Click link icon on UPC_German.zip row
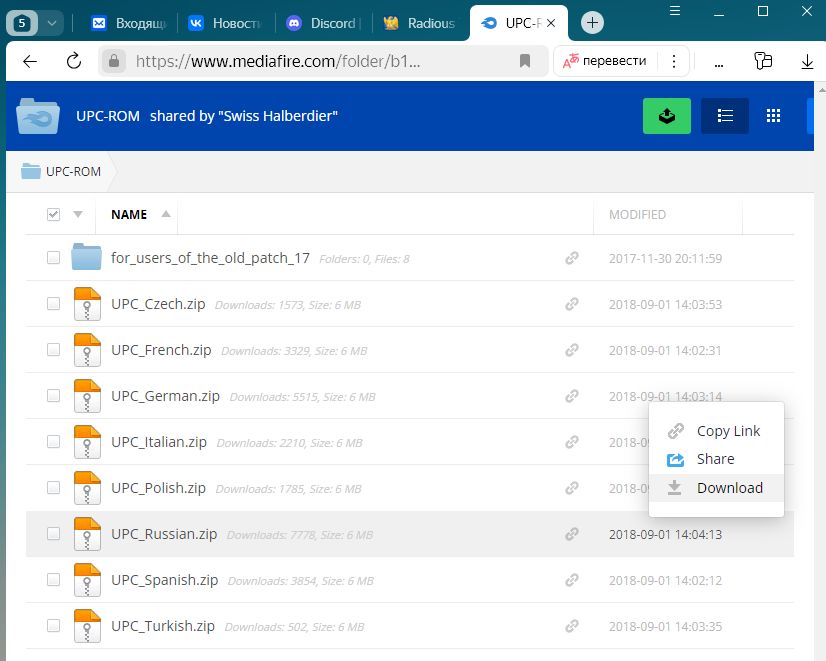This screenshot has height=661, width=826. [x=572, y=396]
